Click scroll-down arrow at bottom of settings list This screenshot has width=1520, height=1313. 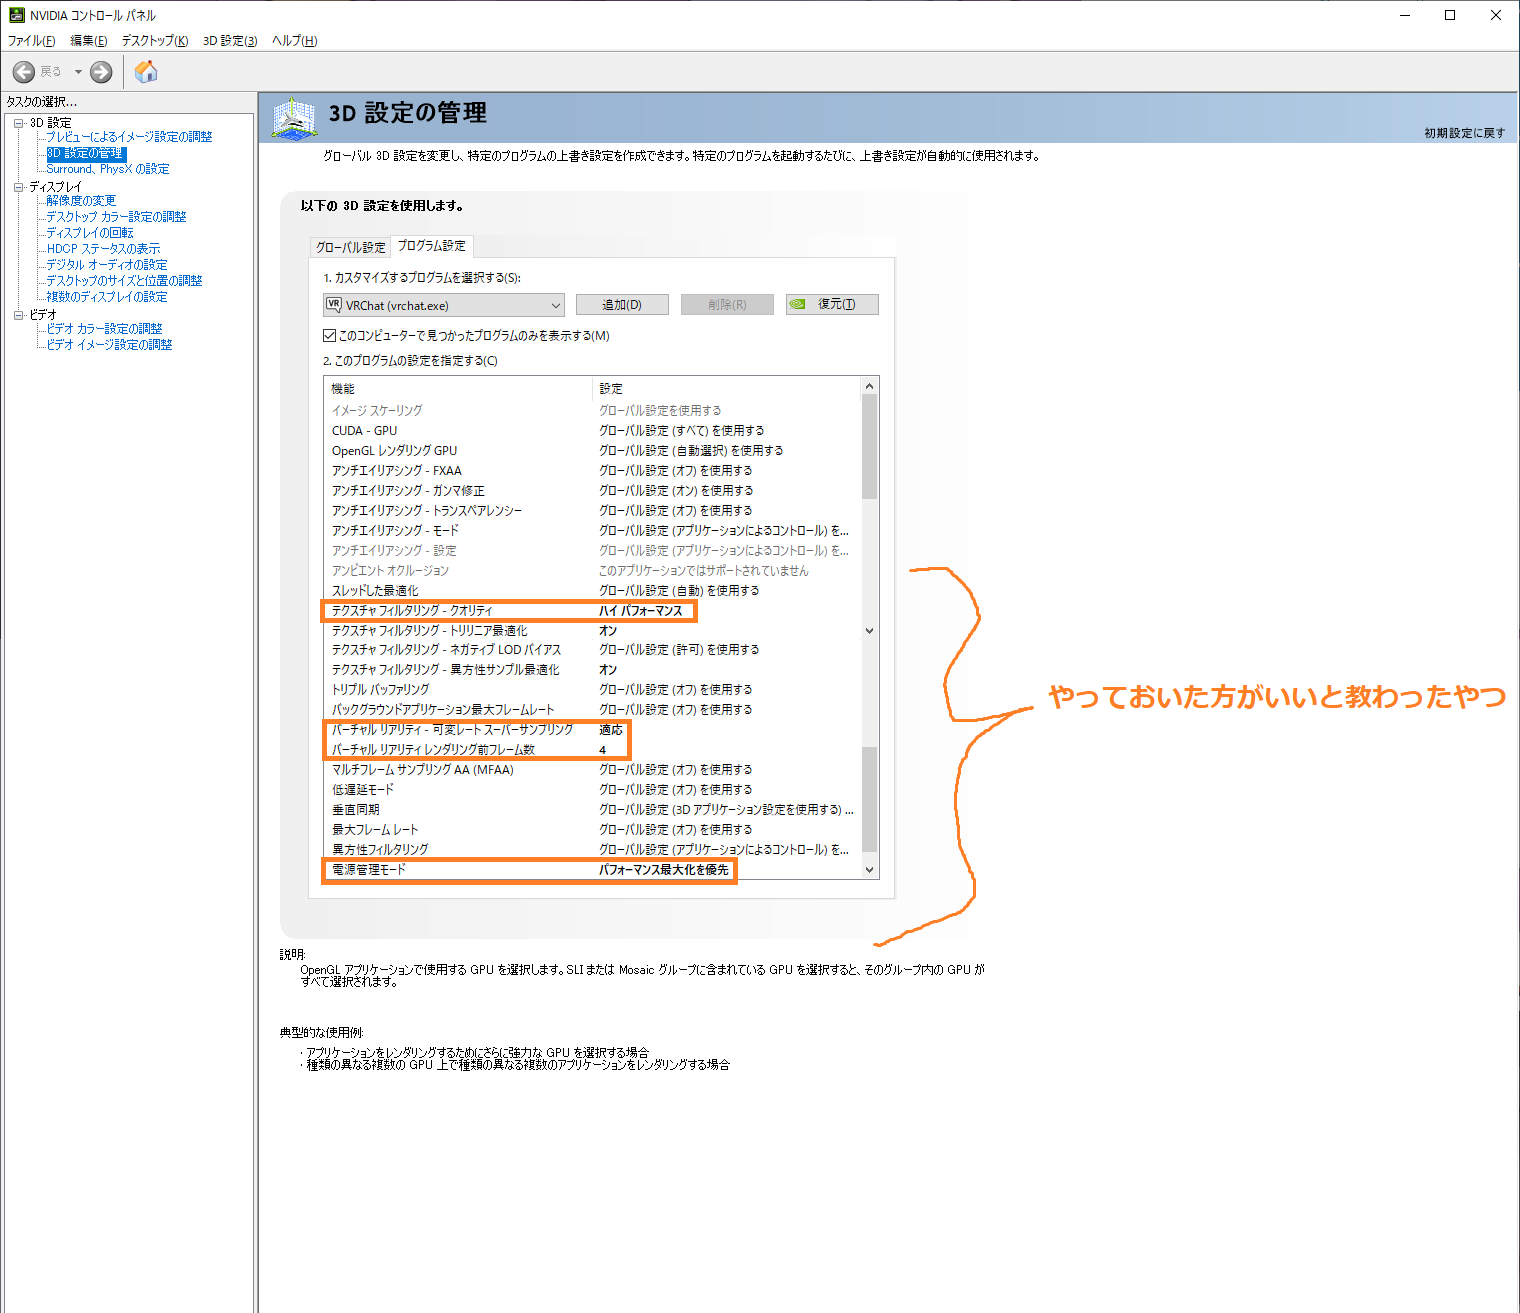pos(869,870)
